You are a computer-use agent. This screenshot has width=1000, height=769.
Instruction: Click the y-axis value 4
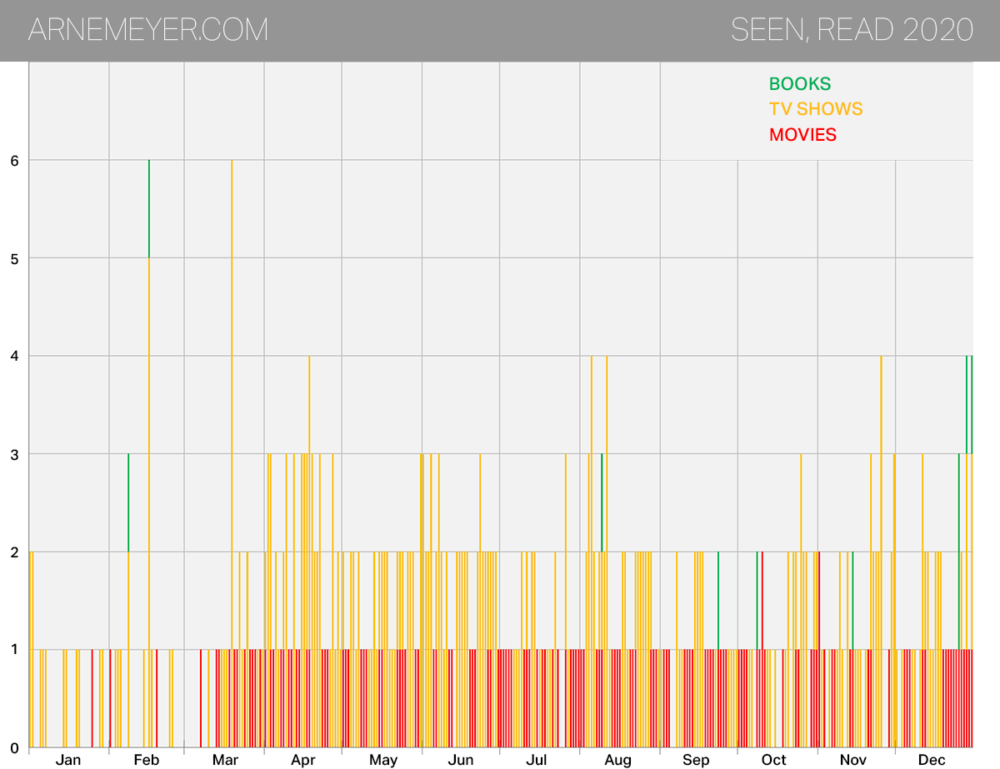pyautogui.click(x=15, y=356)
